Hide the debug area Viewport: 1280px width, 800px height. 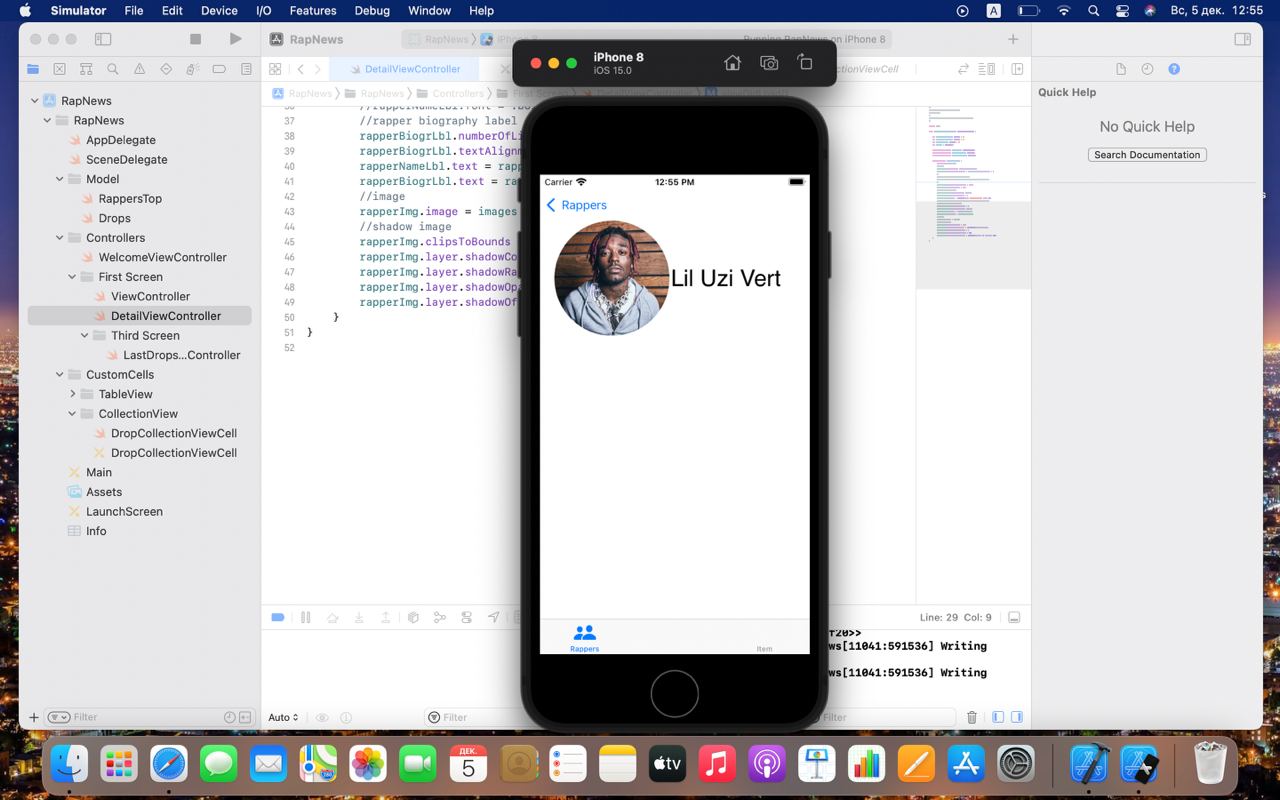pos(1014,617)
